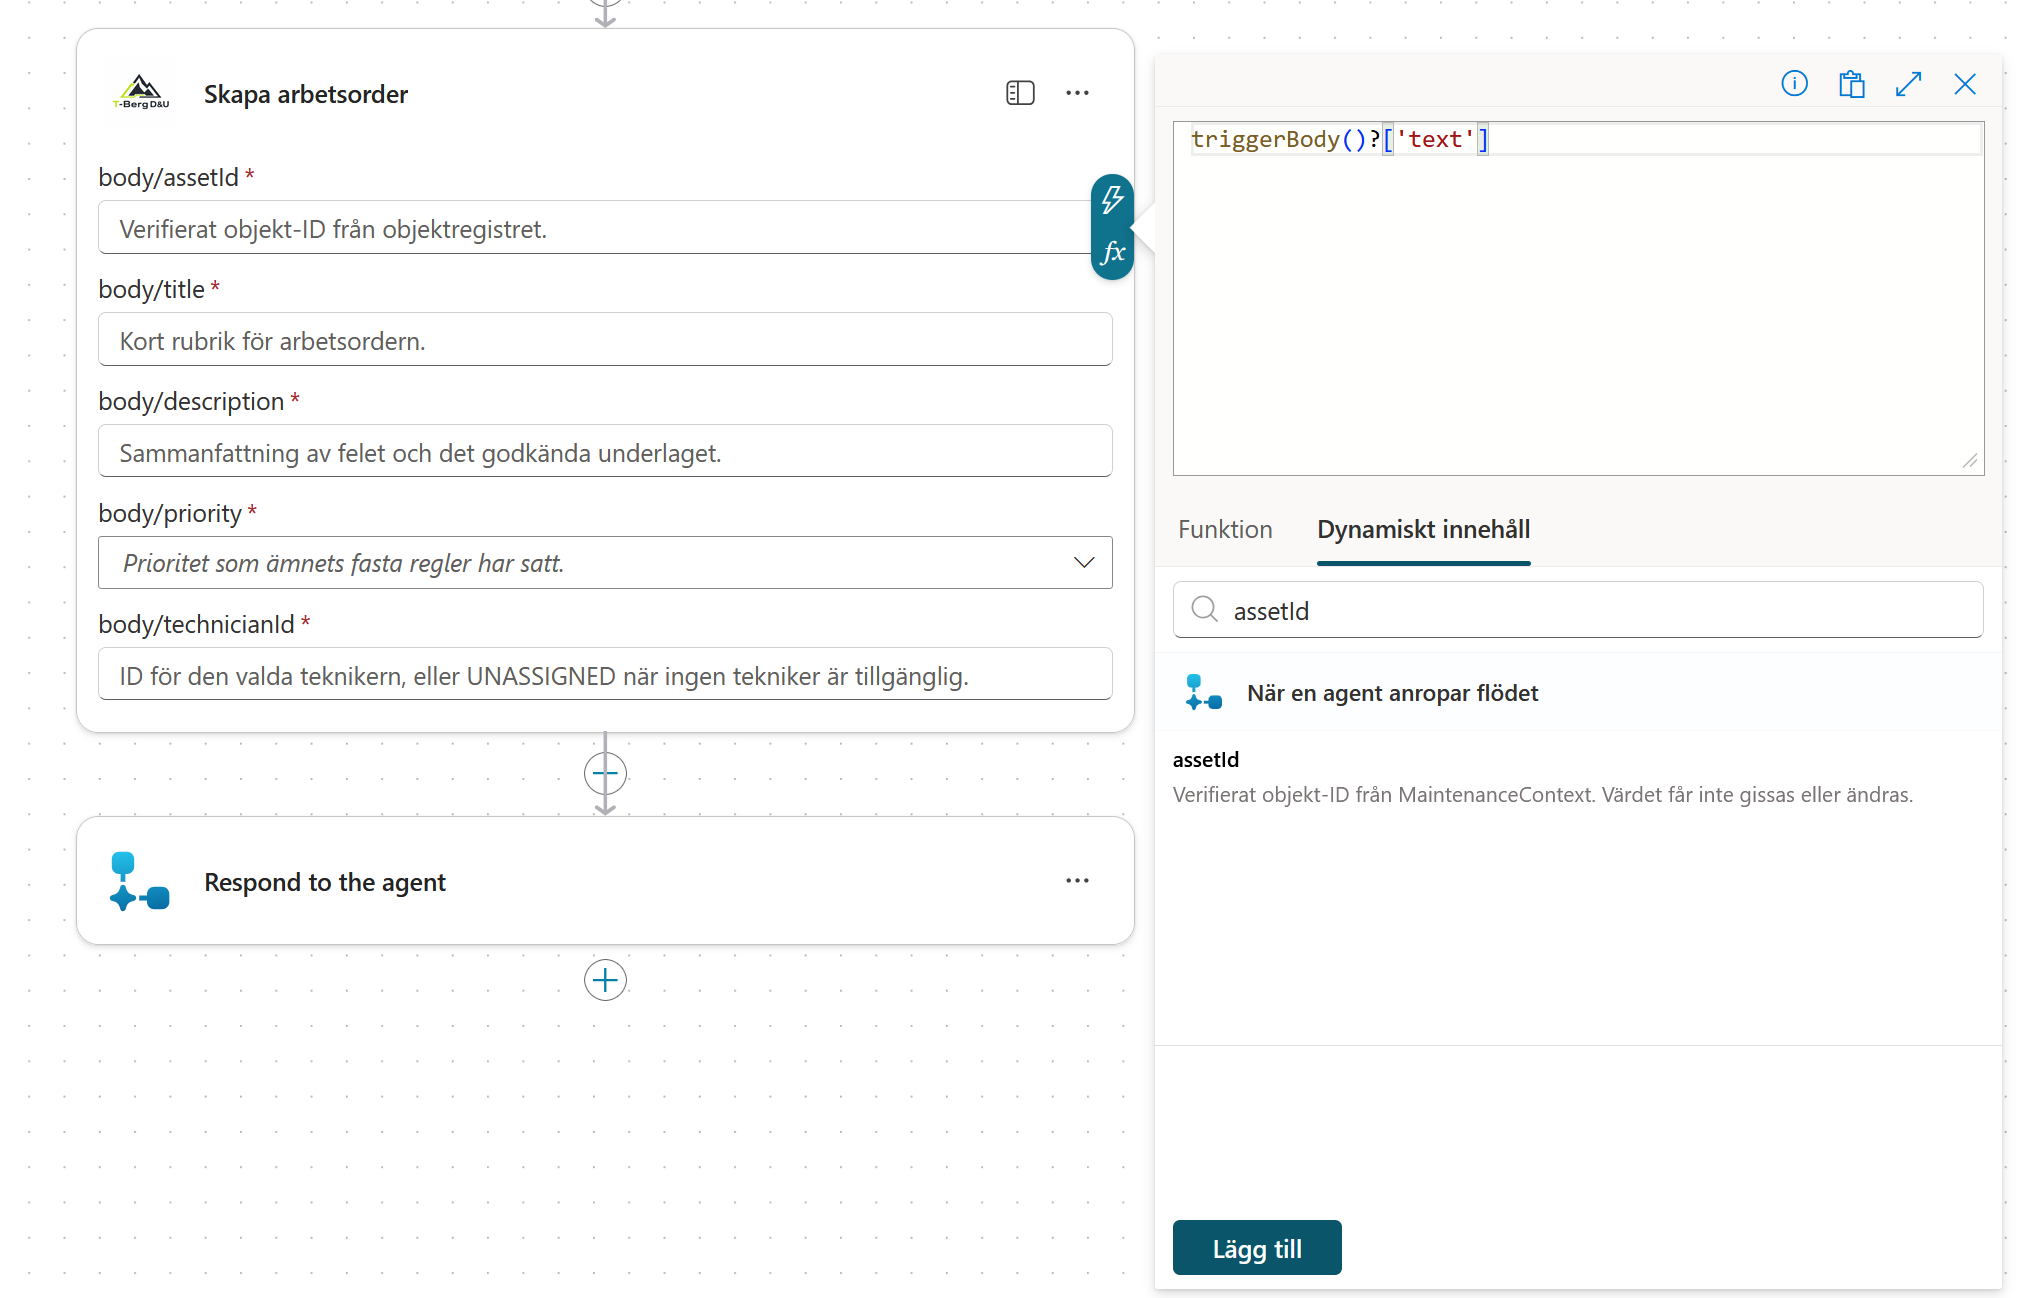Viewport: 2019px width, 1298px height.
Task: Click the body/title input field
Action: [605, 340]
